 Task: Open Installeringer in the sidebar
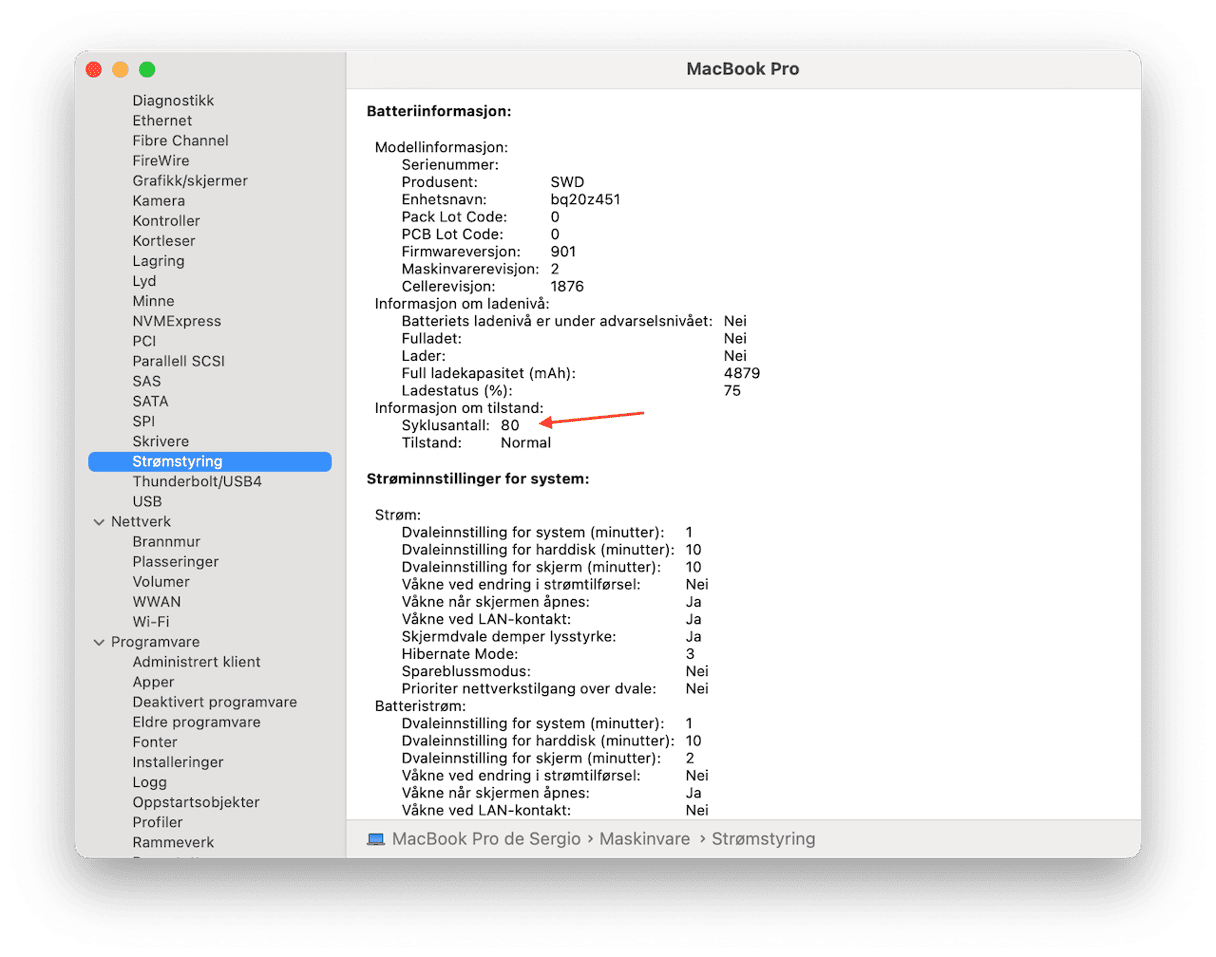[x=178, y=762]
